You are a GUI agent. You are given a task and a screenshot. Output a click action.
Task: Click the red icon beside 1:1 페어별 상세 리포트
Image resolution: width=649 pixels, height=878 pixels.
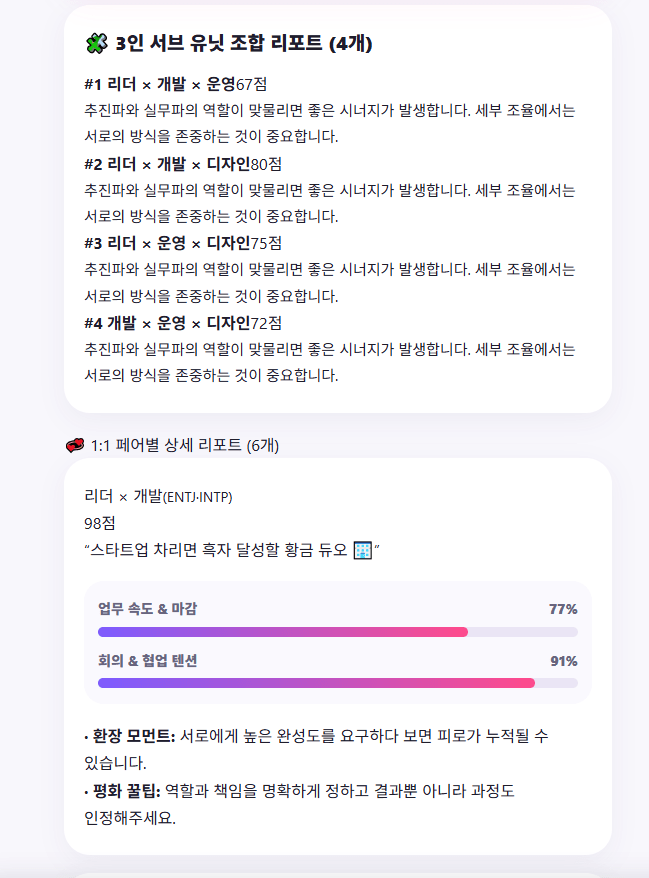75,445
